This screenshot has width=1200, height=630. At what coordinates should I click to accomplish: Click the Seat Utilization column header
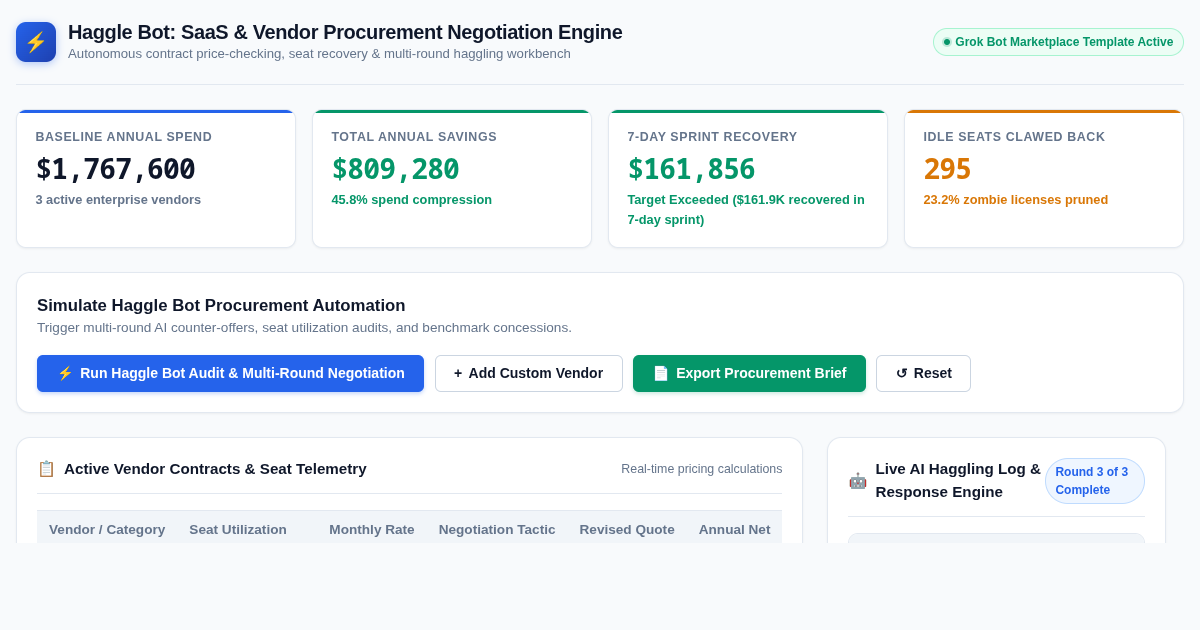[x=238, y=529]
